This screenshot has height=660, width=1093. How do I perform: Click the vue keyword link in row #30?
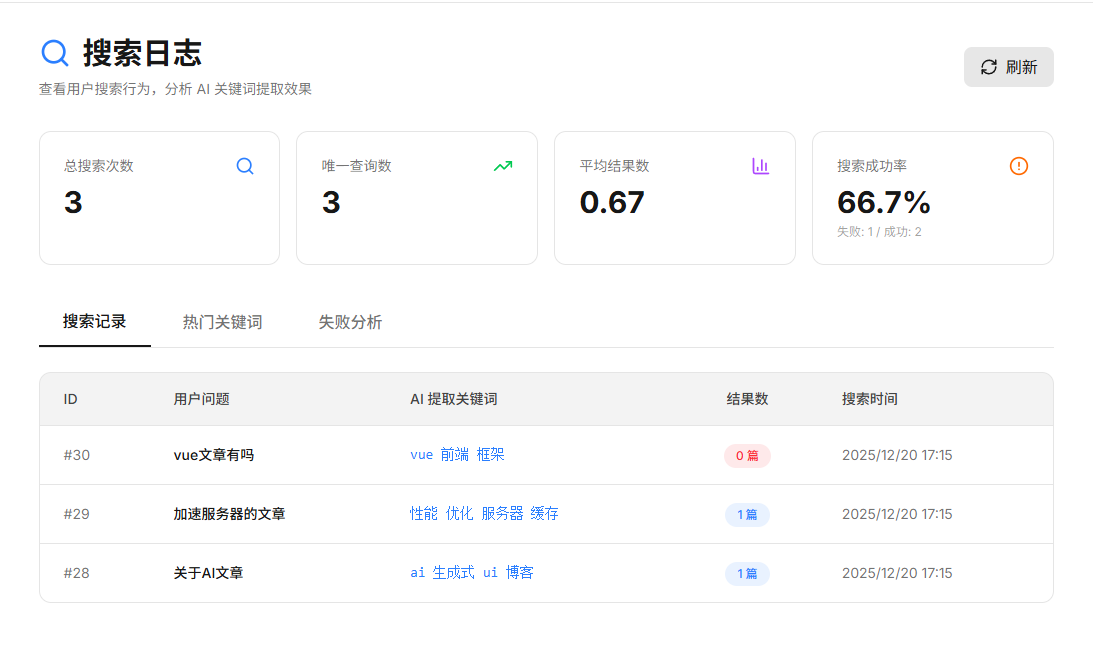pos(421,455)
